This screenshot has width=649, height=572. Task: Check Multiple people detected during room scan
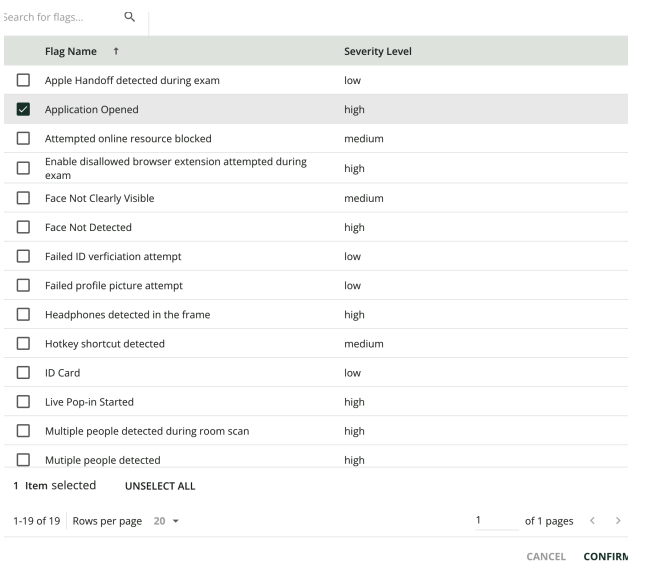[23, 431]
